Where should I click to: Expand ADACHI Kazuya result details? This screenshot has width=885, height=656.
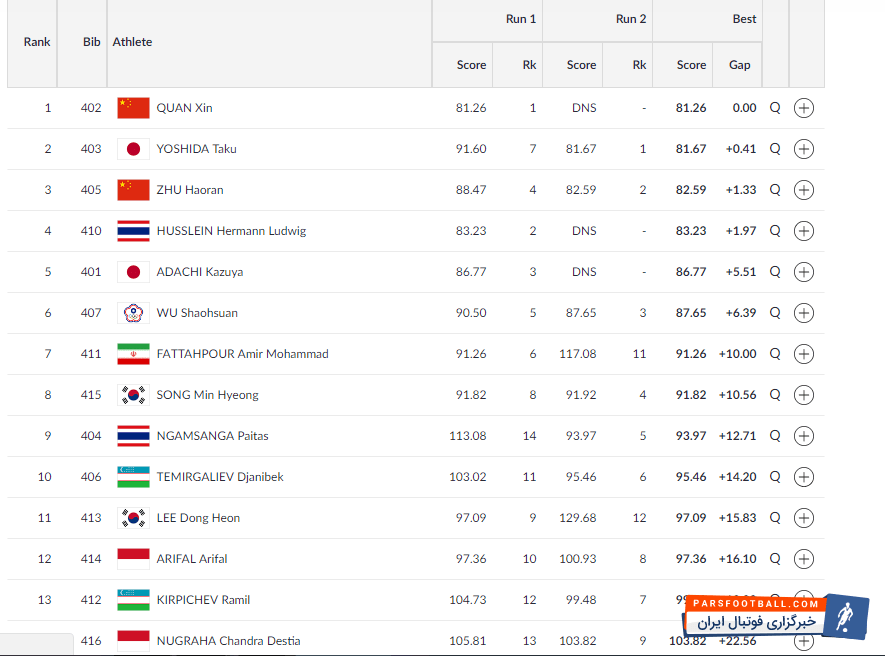coord(803,272)
